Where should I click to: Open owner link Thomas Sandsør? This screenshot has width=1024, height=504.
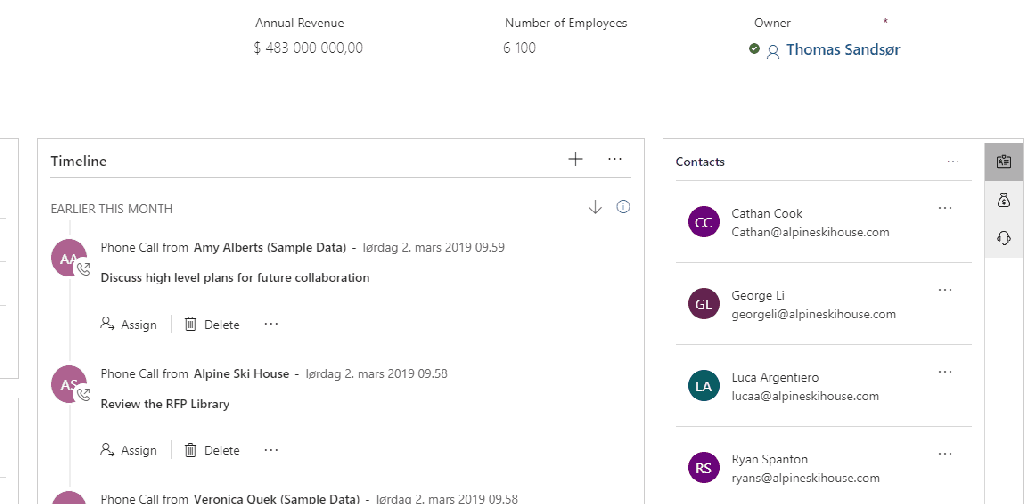(842, 49)
